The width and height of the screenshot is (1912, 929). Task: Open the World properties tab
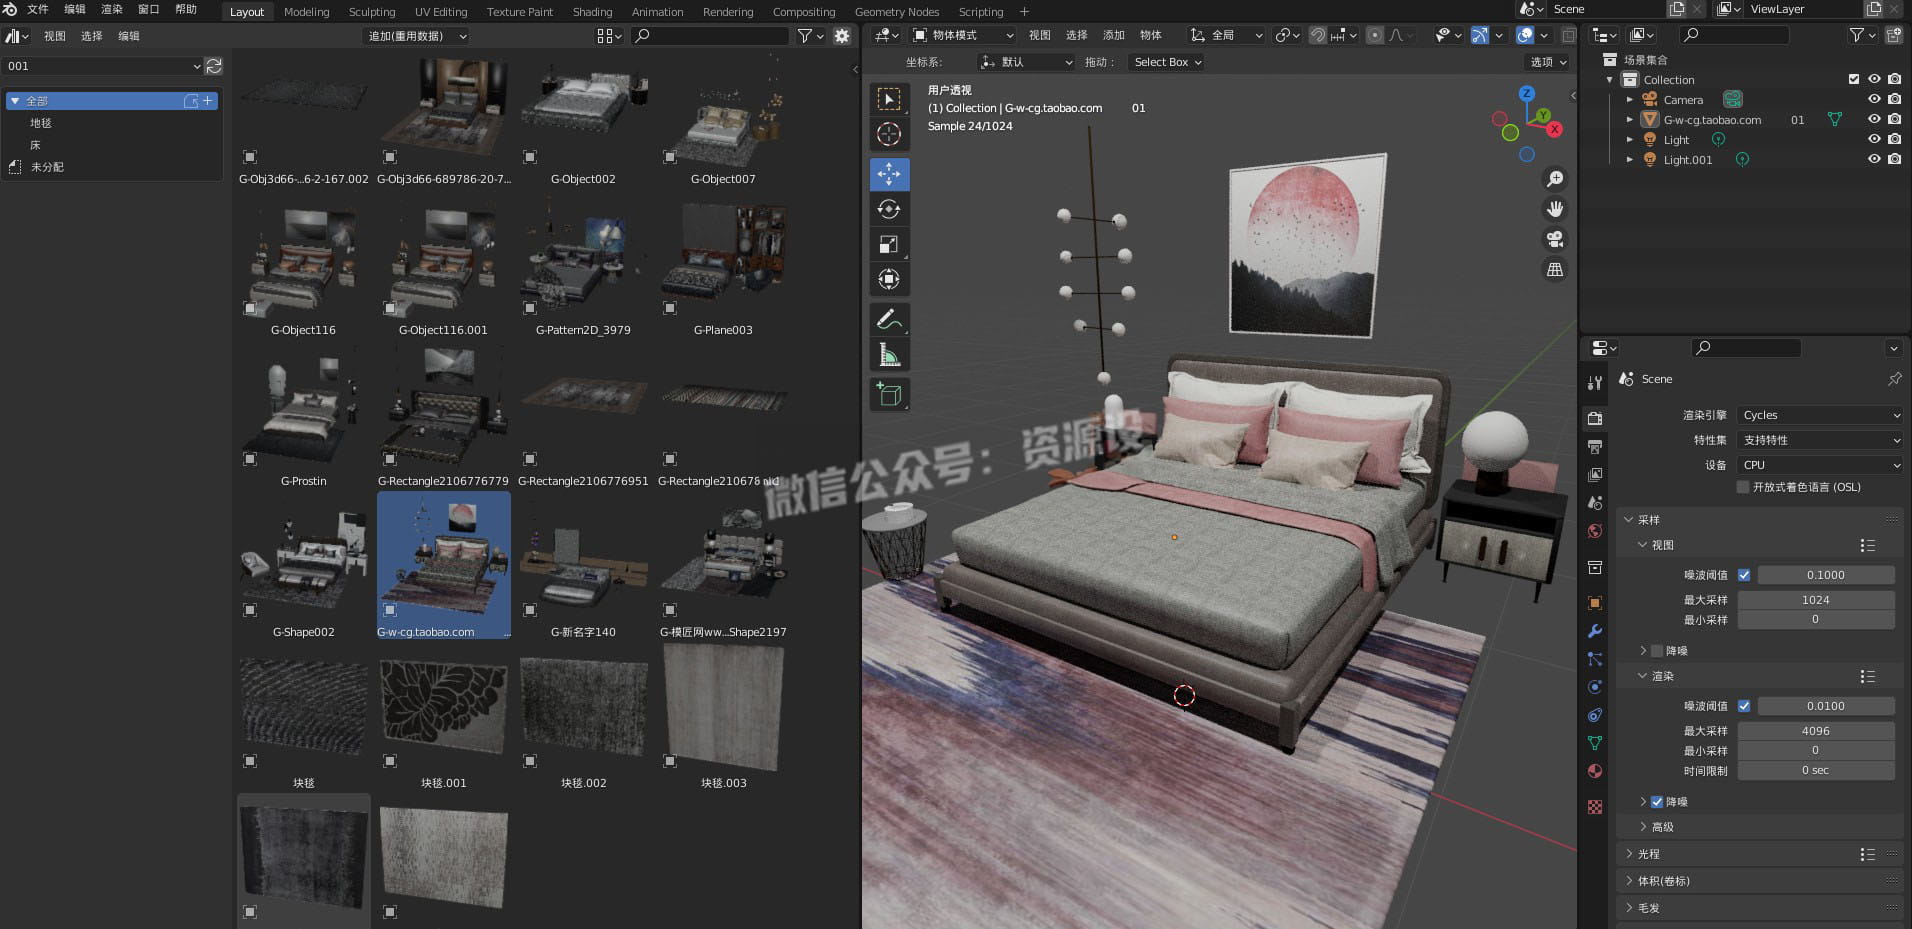click(x=1595, y=530)
